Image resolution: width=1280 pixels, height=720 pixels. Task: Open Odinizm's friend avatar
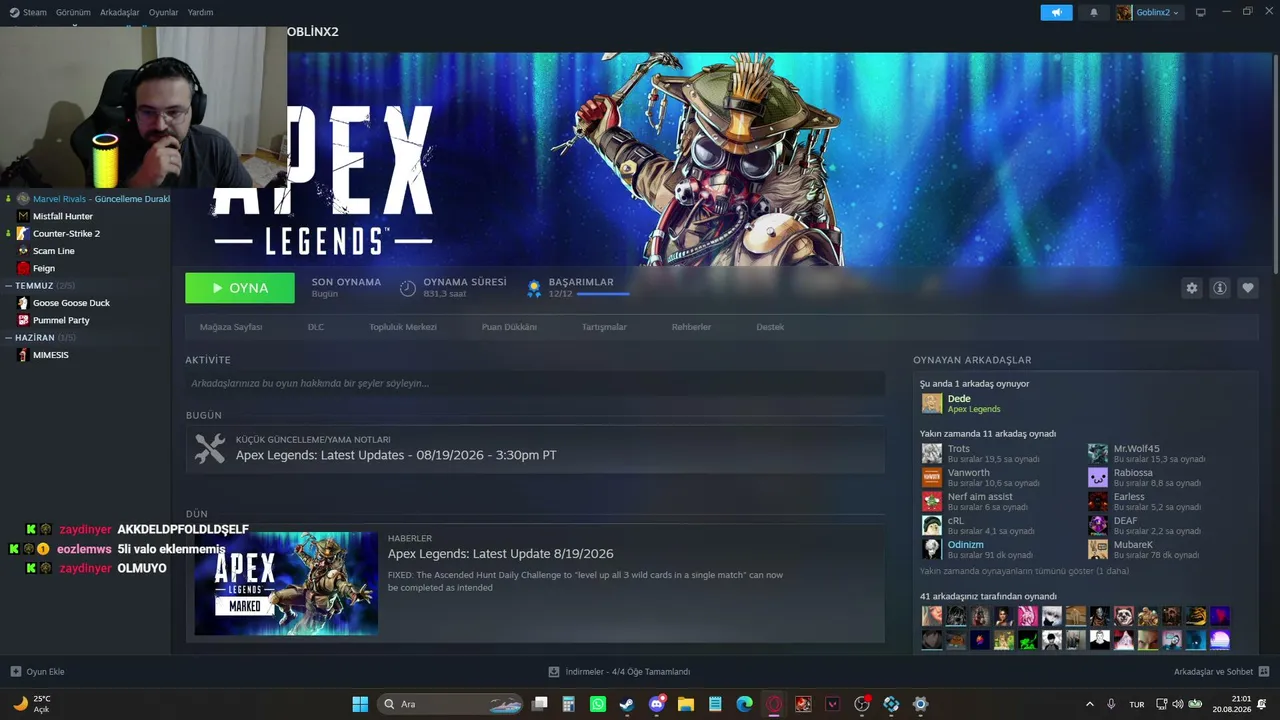[x=932, y=549]
